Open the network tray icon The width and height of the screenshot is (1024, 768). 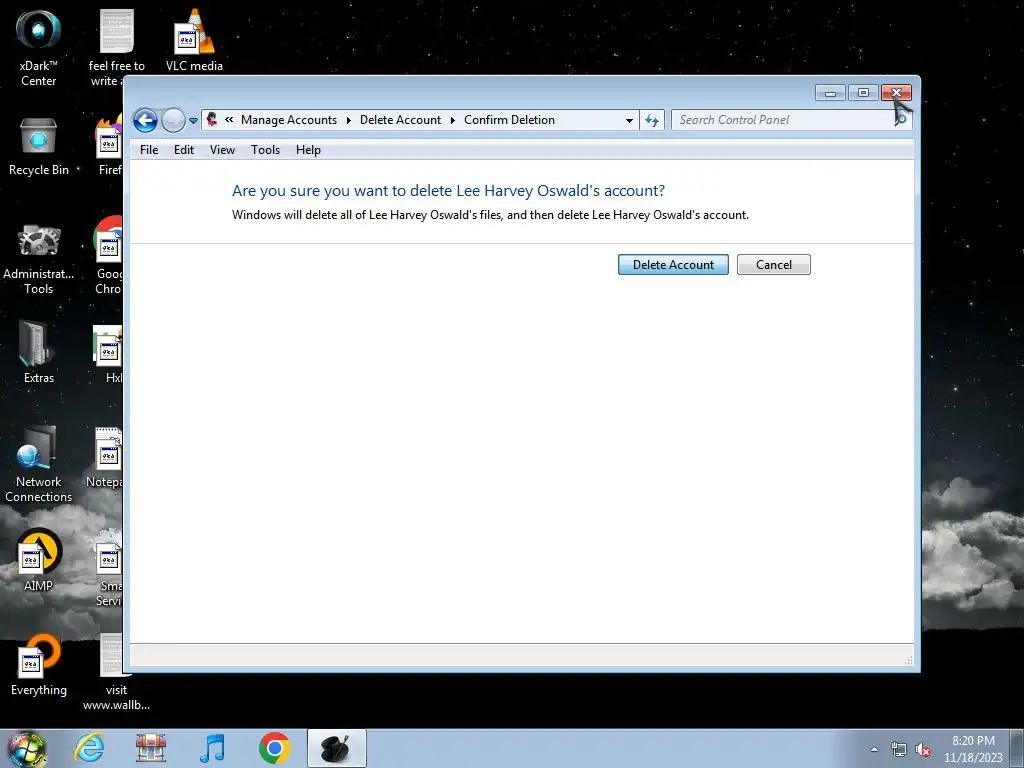click(899, 750)
